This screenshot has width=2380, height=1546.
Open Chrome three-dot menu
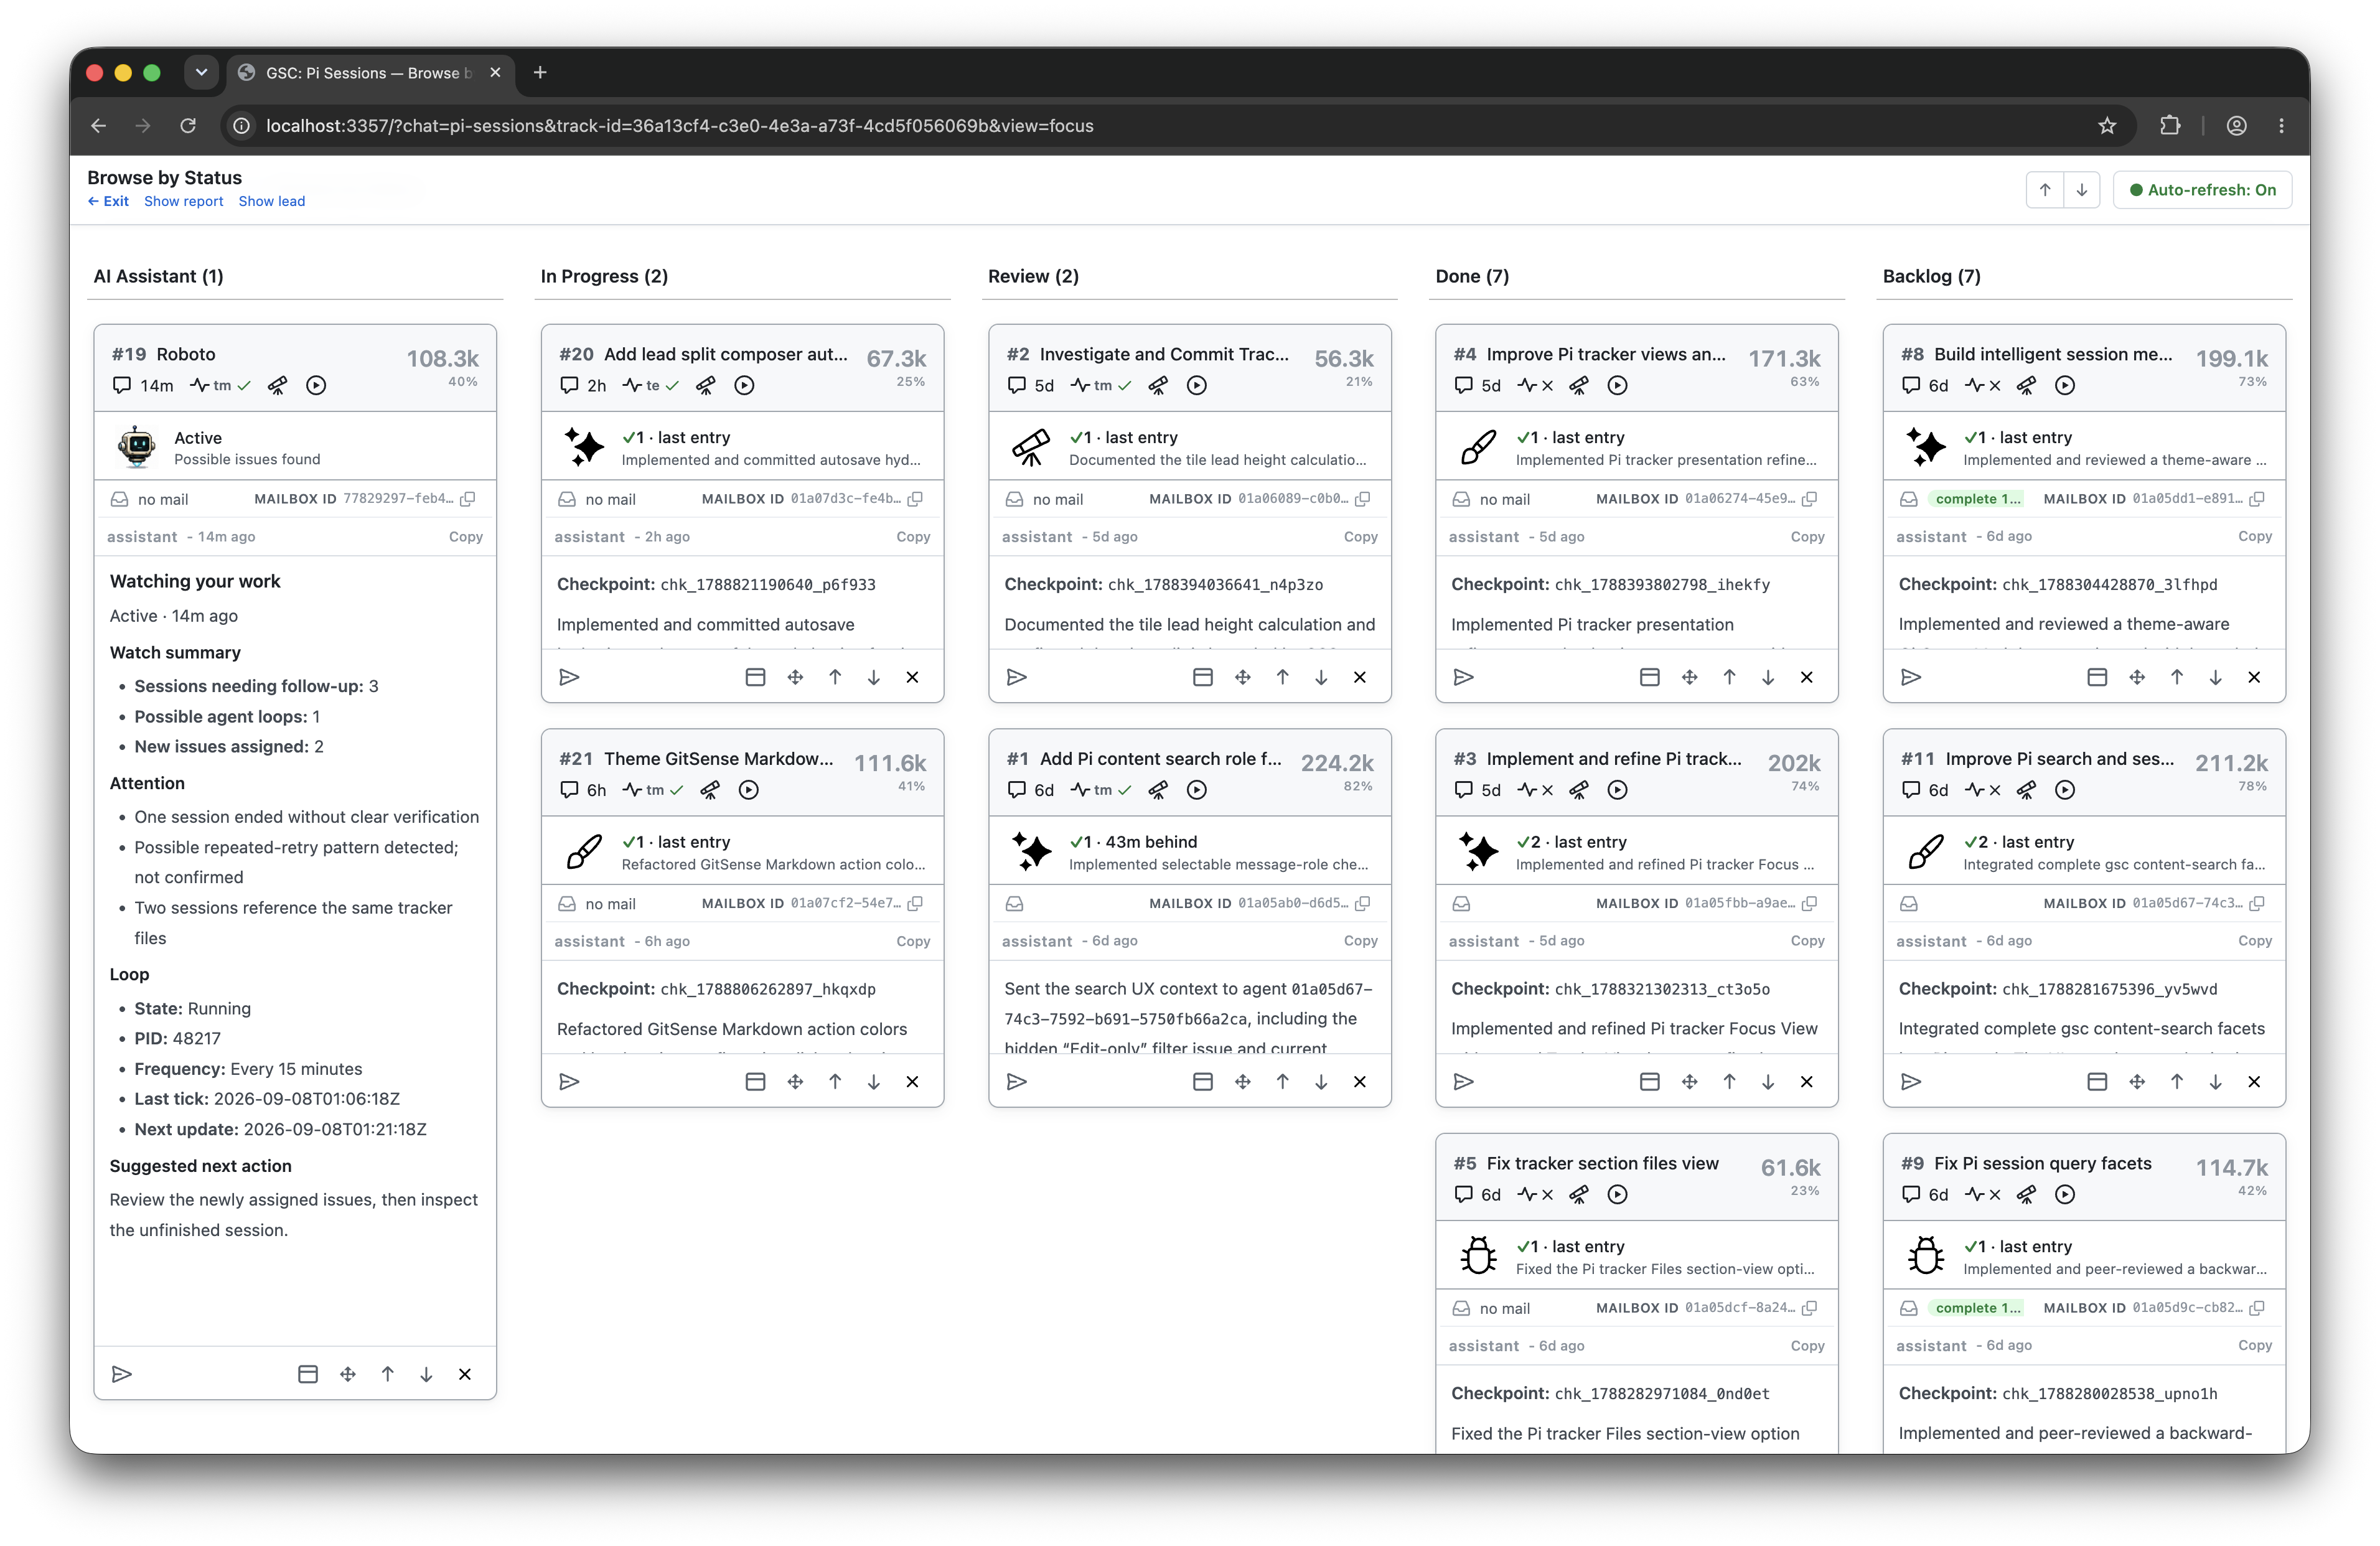2281,125
